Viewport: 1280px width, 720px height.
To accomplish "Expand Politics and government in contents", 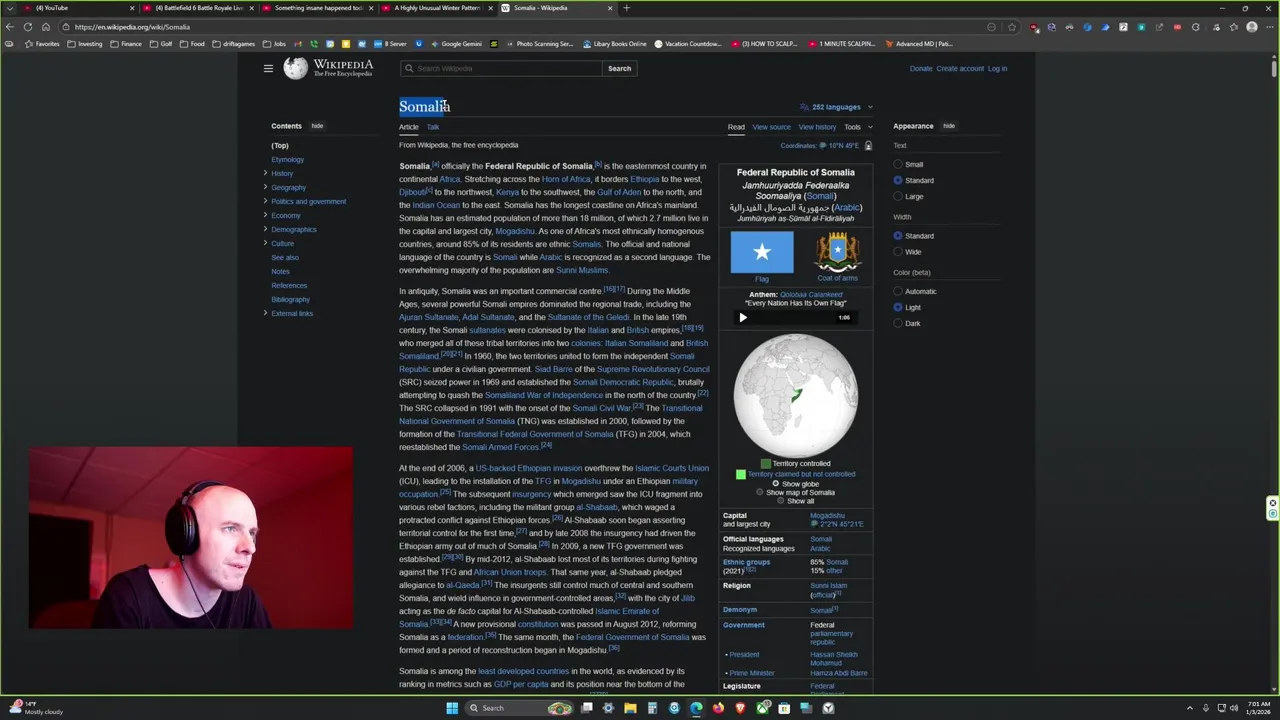I will [265, 201].
